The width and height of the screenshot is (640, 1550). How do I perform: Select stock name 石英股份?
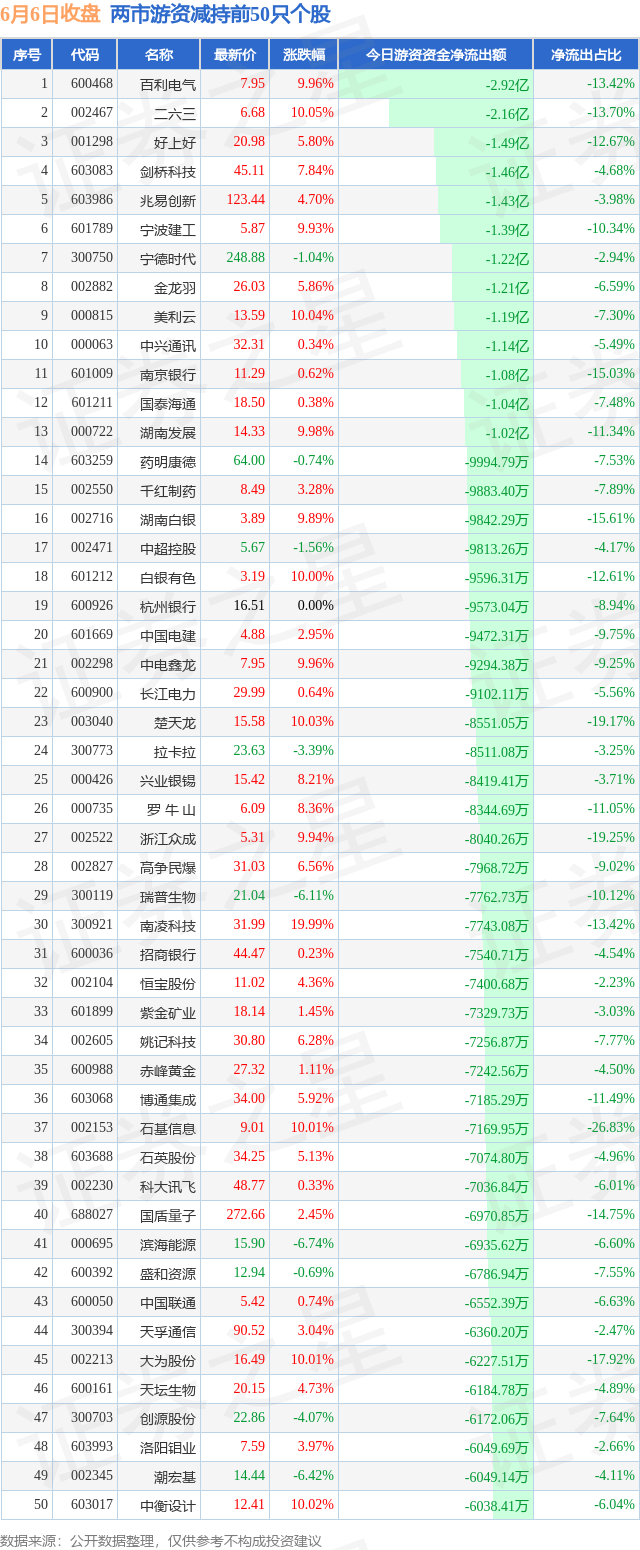click(x=168, y=1157)
